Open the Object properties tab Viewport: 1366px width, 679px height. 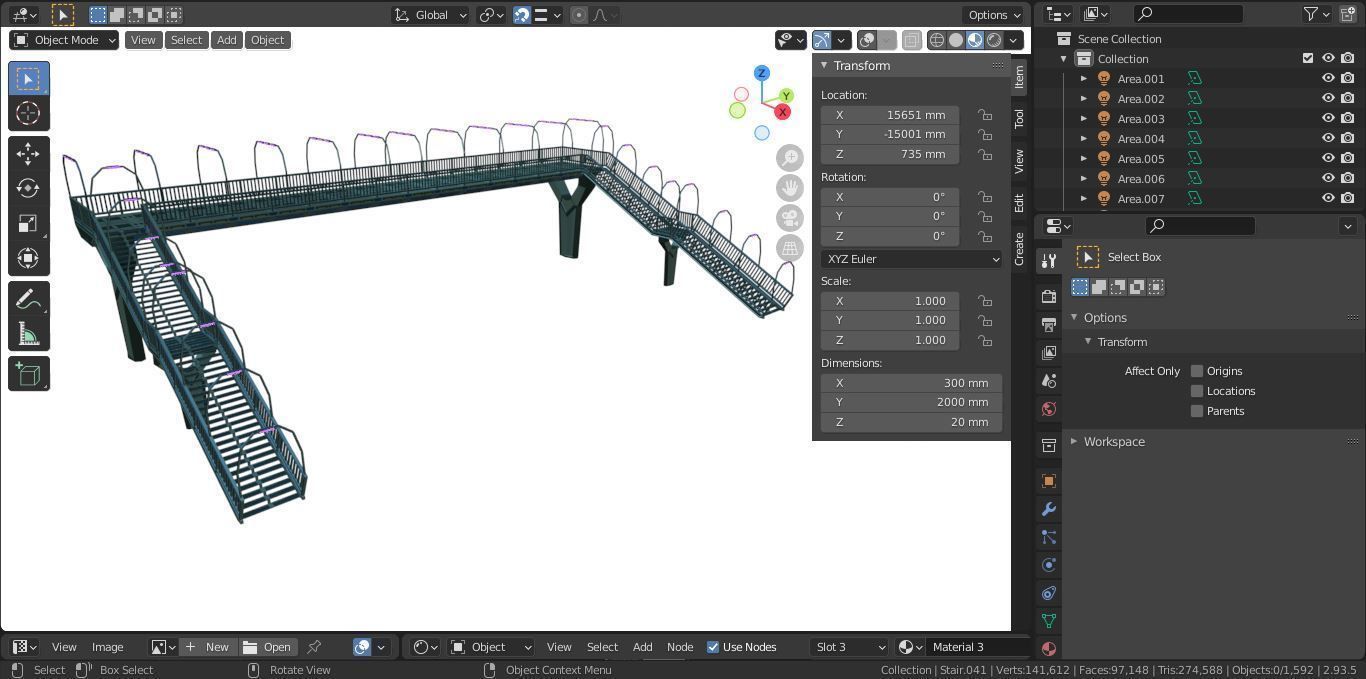(1049, 481)
